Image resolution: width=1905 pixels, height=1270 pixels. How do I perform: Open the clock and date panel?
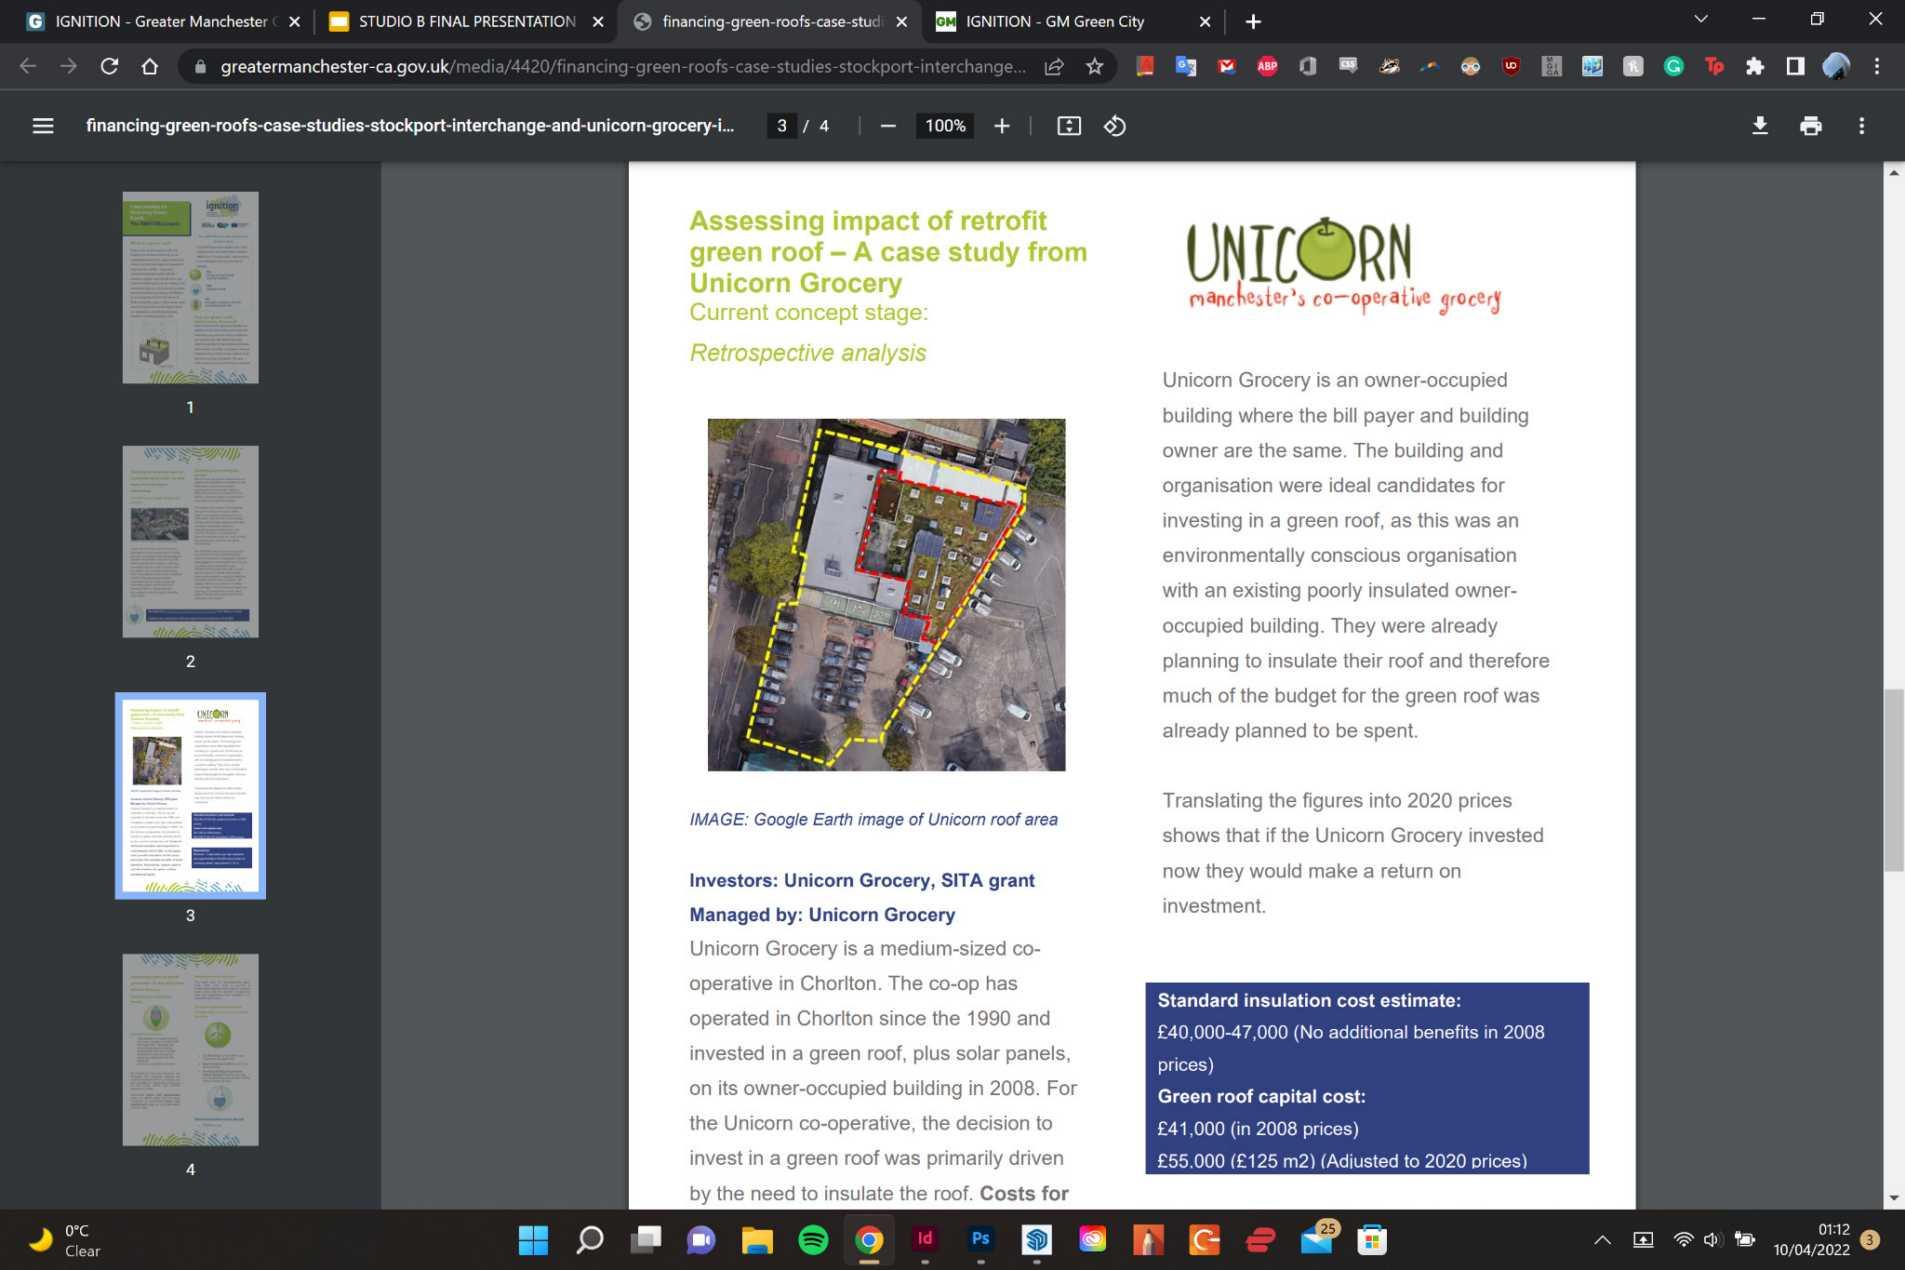click(1812, 1240)
